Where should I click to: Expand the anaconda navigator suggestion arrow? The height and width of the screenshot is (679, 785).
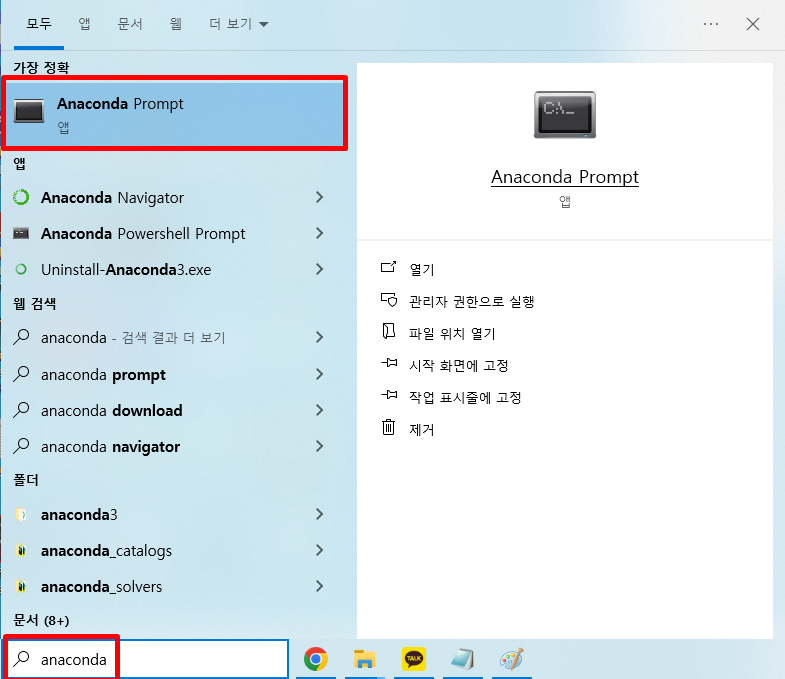click(319, 446)
